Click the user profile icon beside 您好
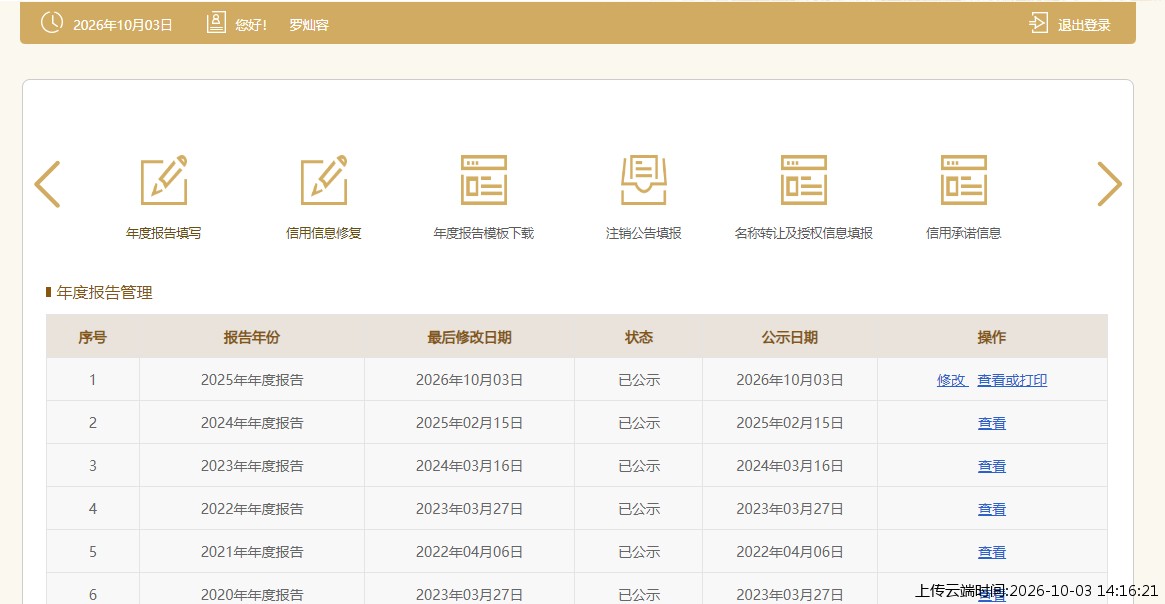The height and width of the screenshot is (604, 1165). (215, 23)
